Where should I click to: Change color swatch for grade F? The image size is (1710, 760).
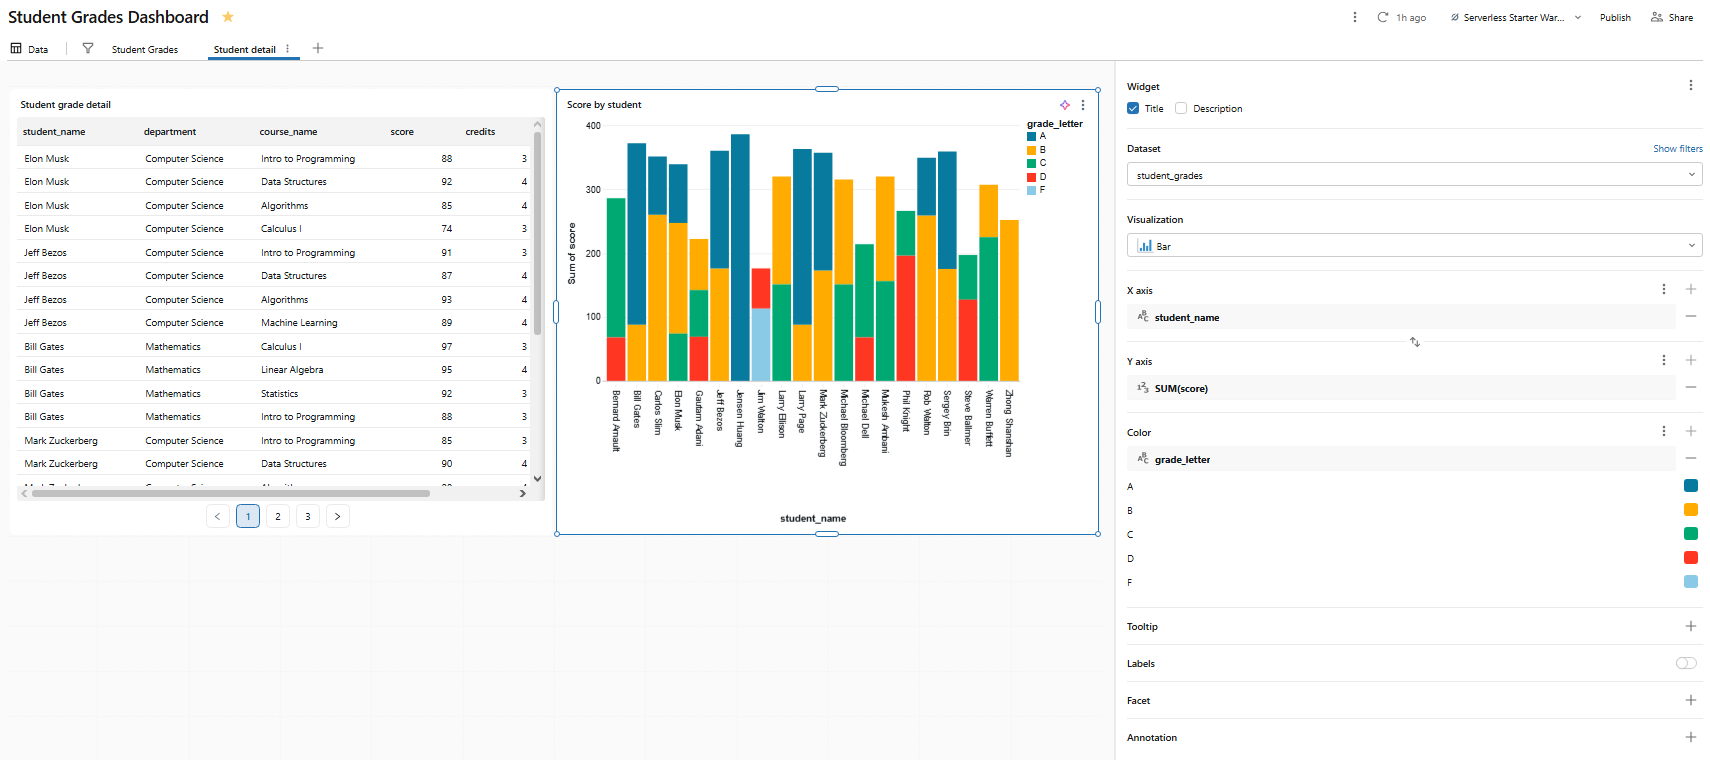1691,582
